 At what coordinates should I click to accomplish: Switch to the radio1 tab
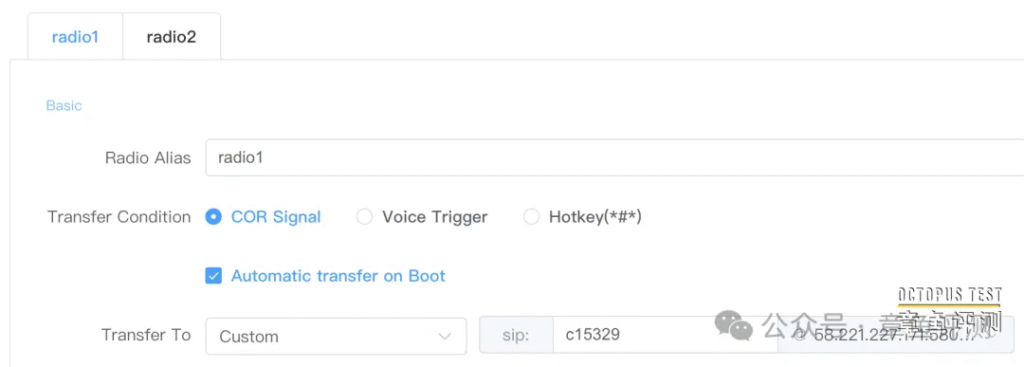75,37
